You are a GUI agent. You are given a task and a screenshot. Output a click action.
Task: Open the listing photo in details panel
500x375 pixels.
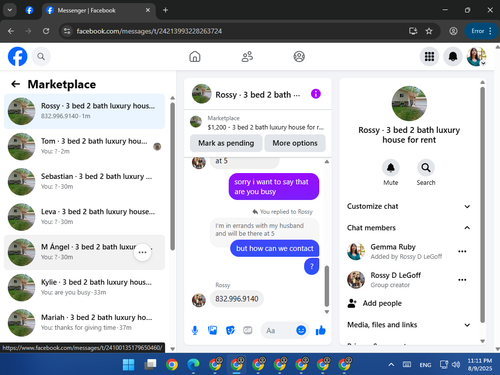pyautogui.click(x=409, y=103)
